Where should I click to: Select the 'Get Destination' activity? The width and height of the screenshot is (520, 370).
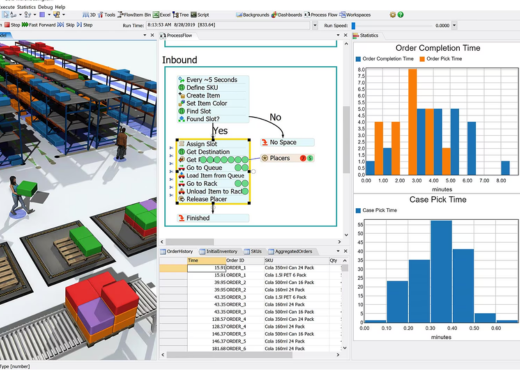pos(213,152)
